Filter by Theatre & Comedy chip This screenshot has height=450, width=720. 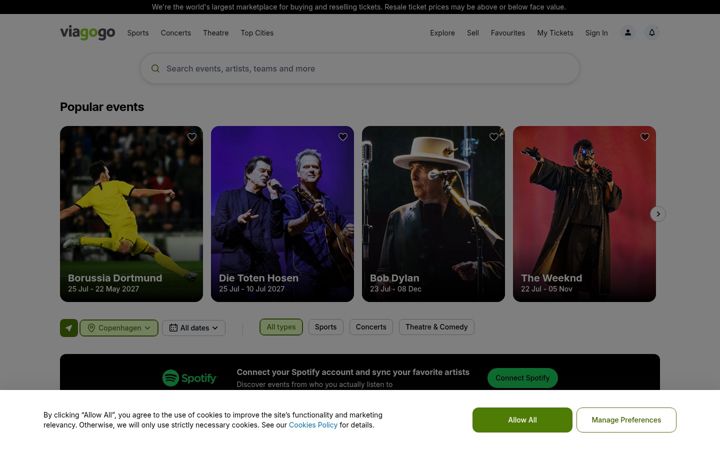click(x=436, y=327)
